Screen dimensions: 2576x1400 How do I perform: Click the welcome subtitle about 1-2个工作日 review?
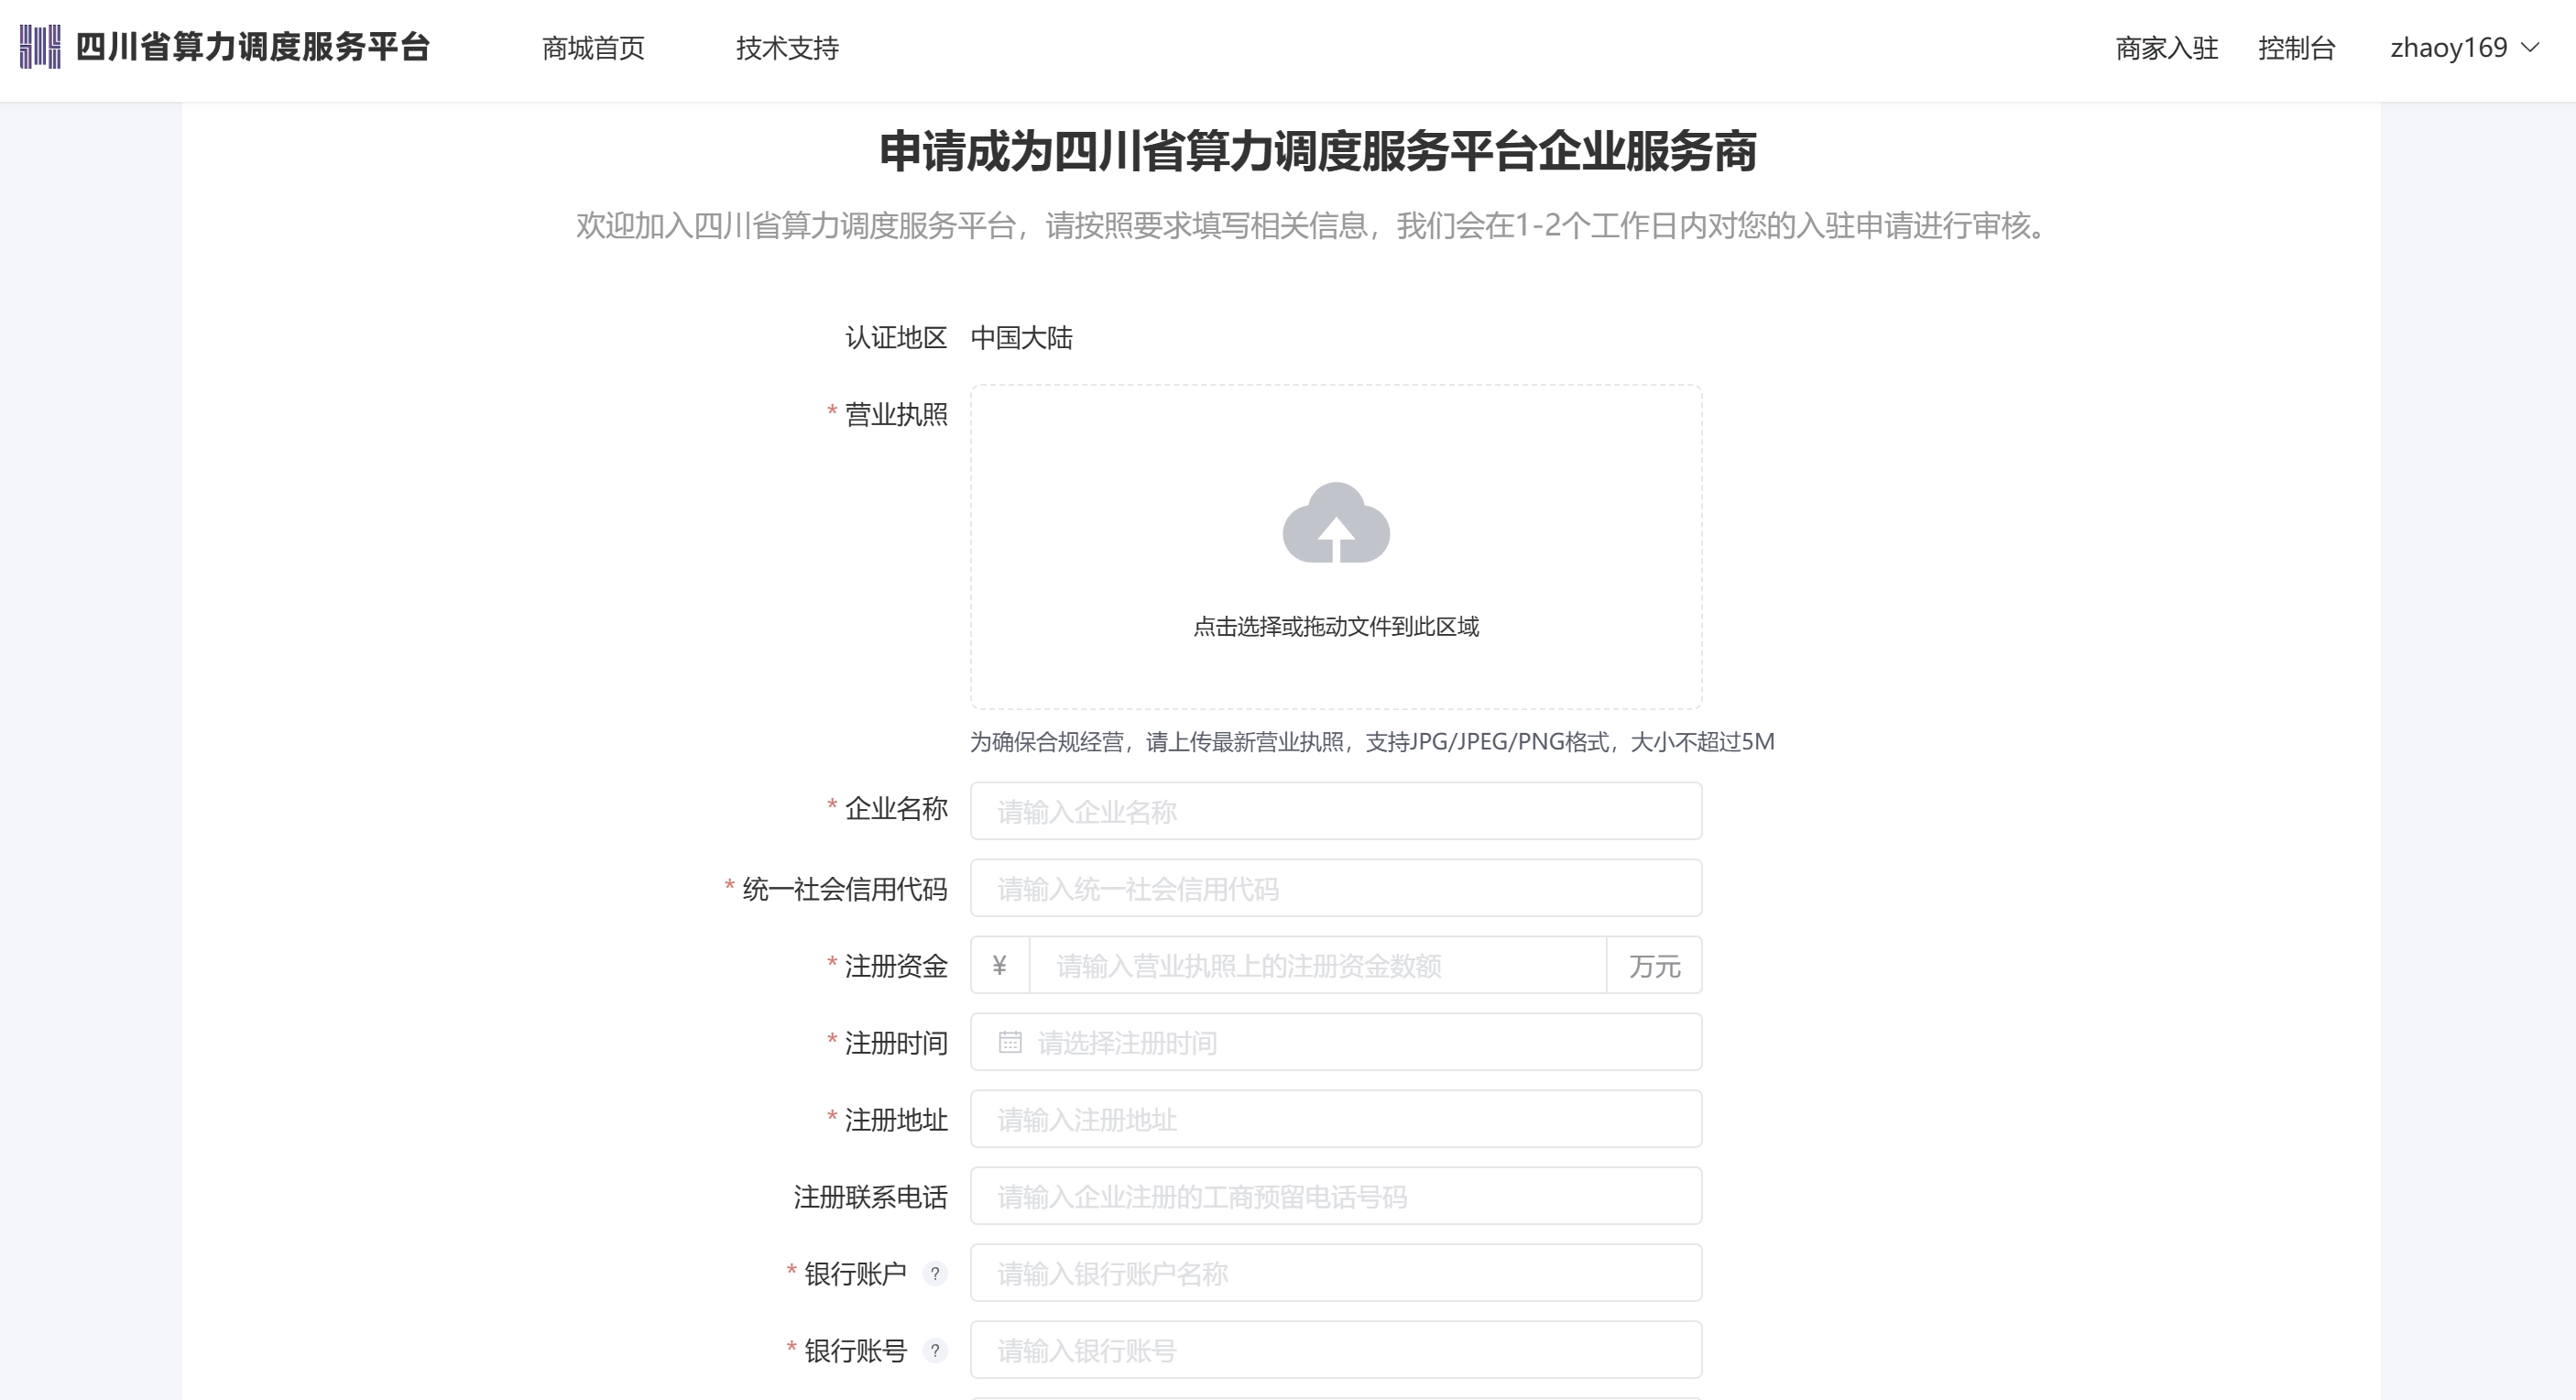point(1314,226)
